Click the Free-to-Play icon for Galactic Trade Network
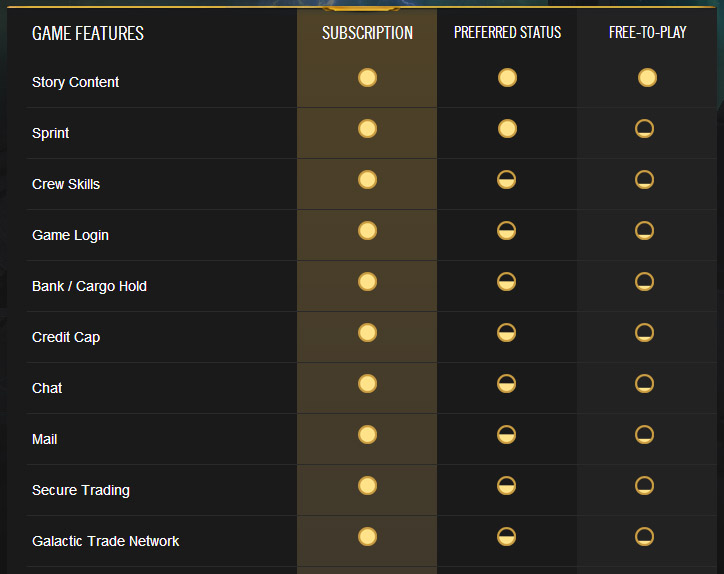The image size is (724, 574). click(647, 537)
